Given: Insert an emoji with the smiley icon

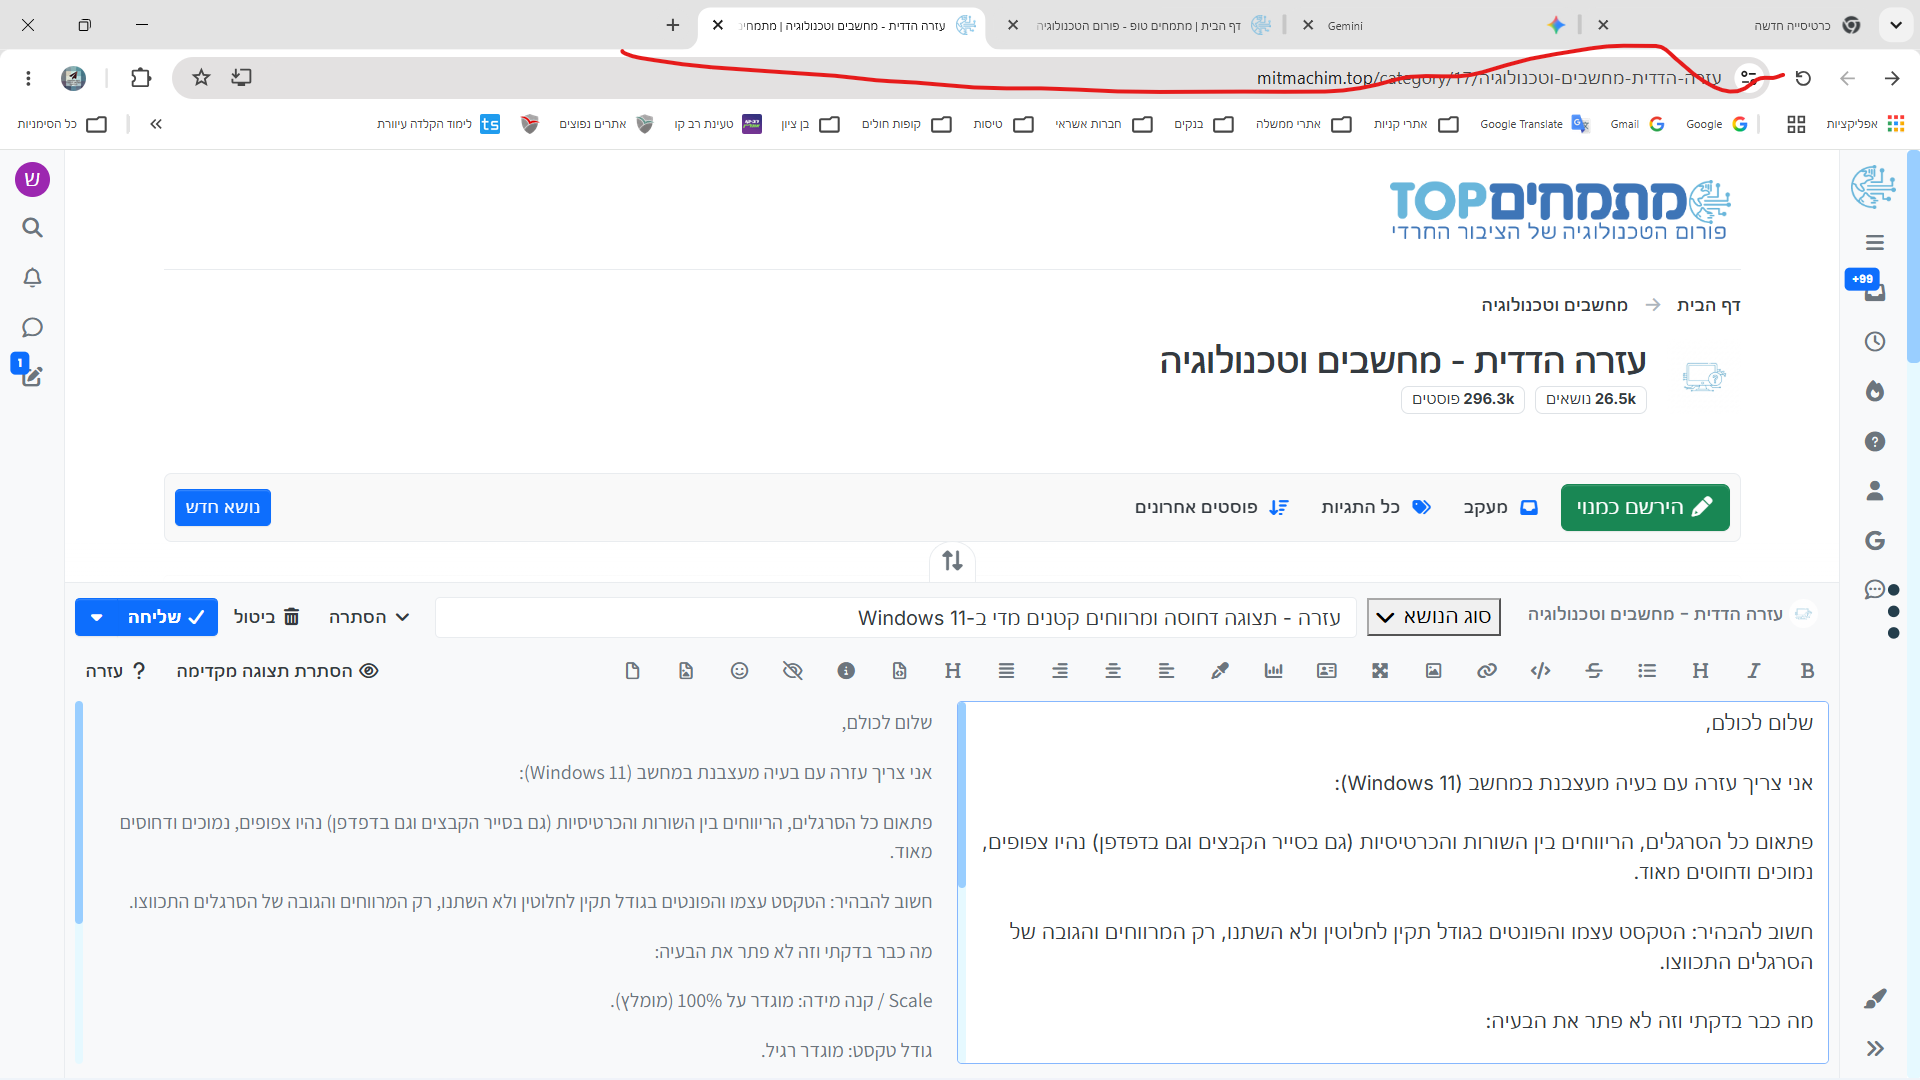Looking at the screenshot, I should (x=739, y=671).
